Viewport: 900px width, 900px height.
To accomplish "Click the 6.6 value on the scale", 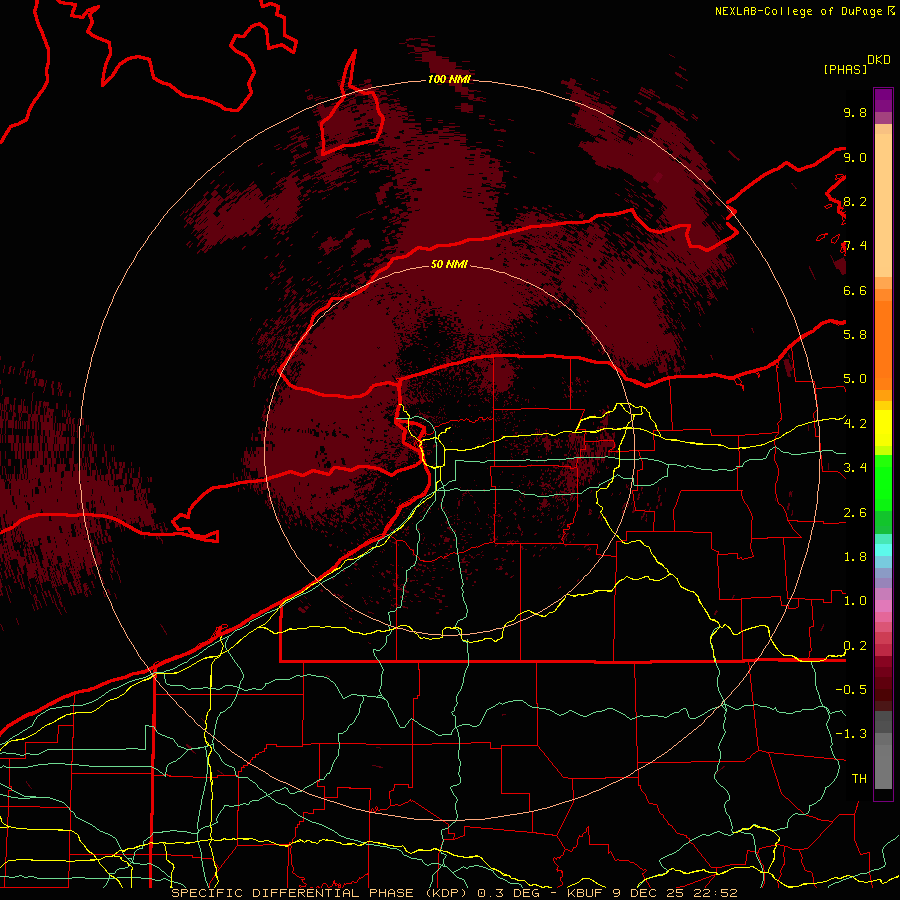I will tap(855, 290).
